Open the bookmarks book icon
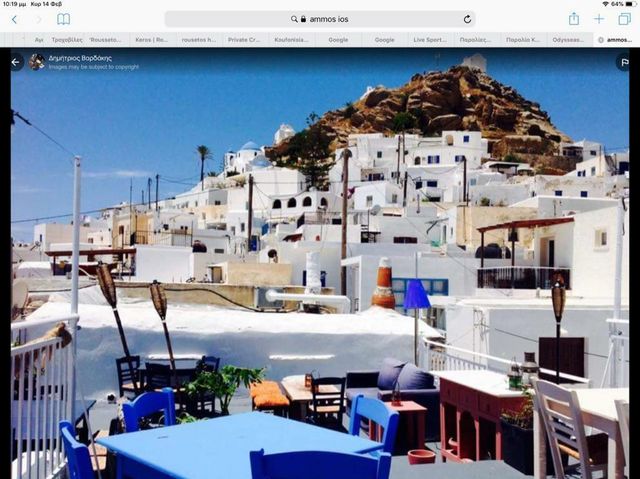640x479 pixels. pos(64,19)
